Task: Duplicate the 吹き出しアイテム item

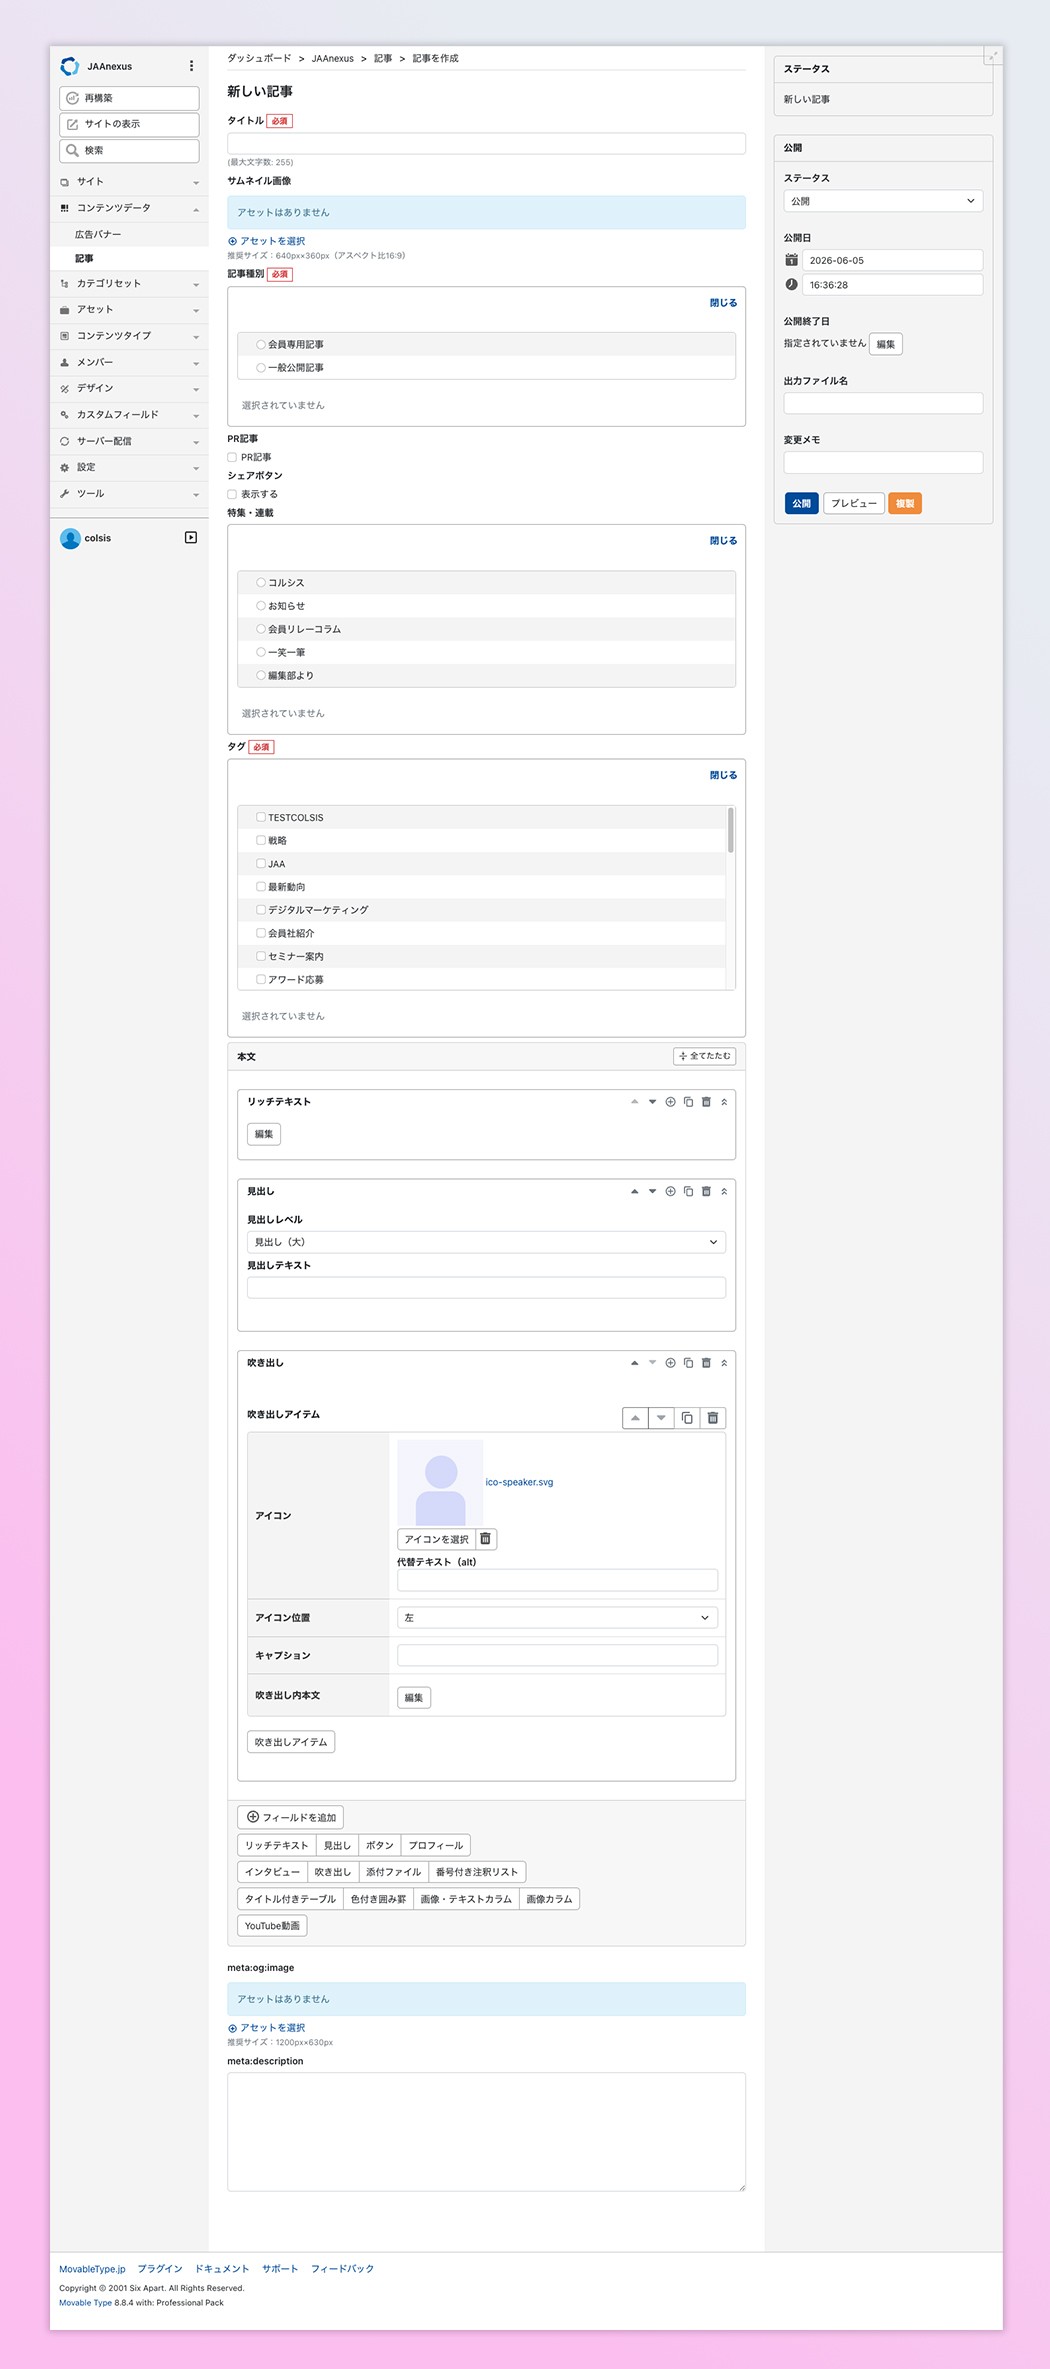Action: 687,1418
